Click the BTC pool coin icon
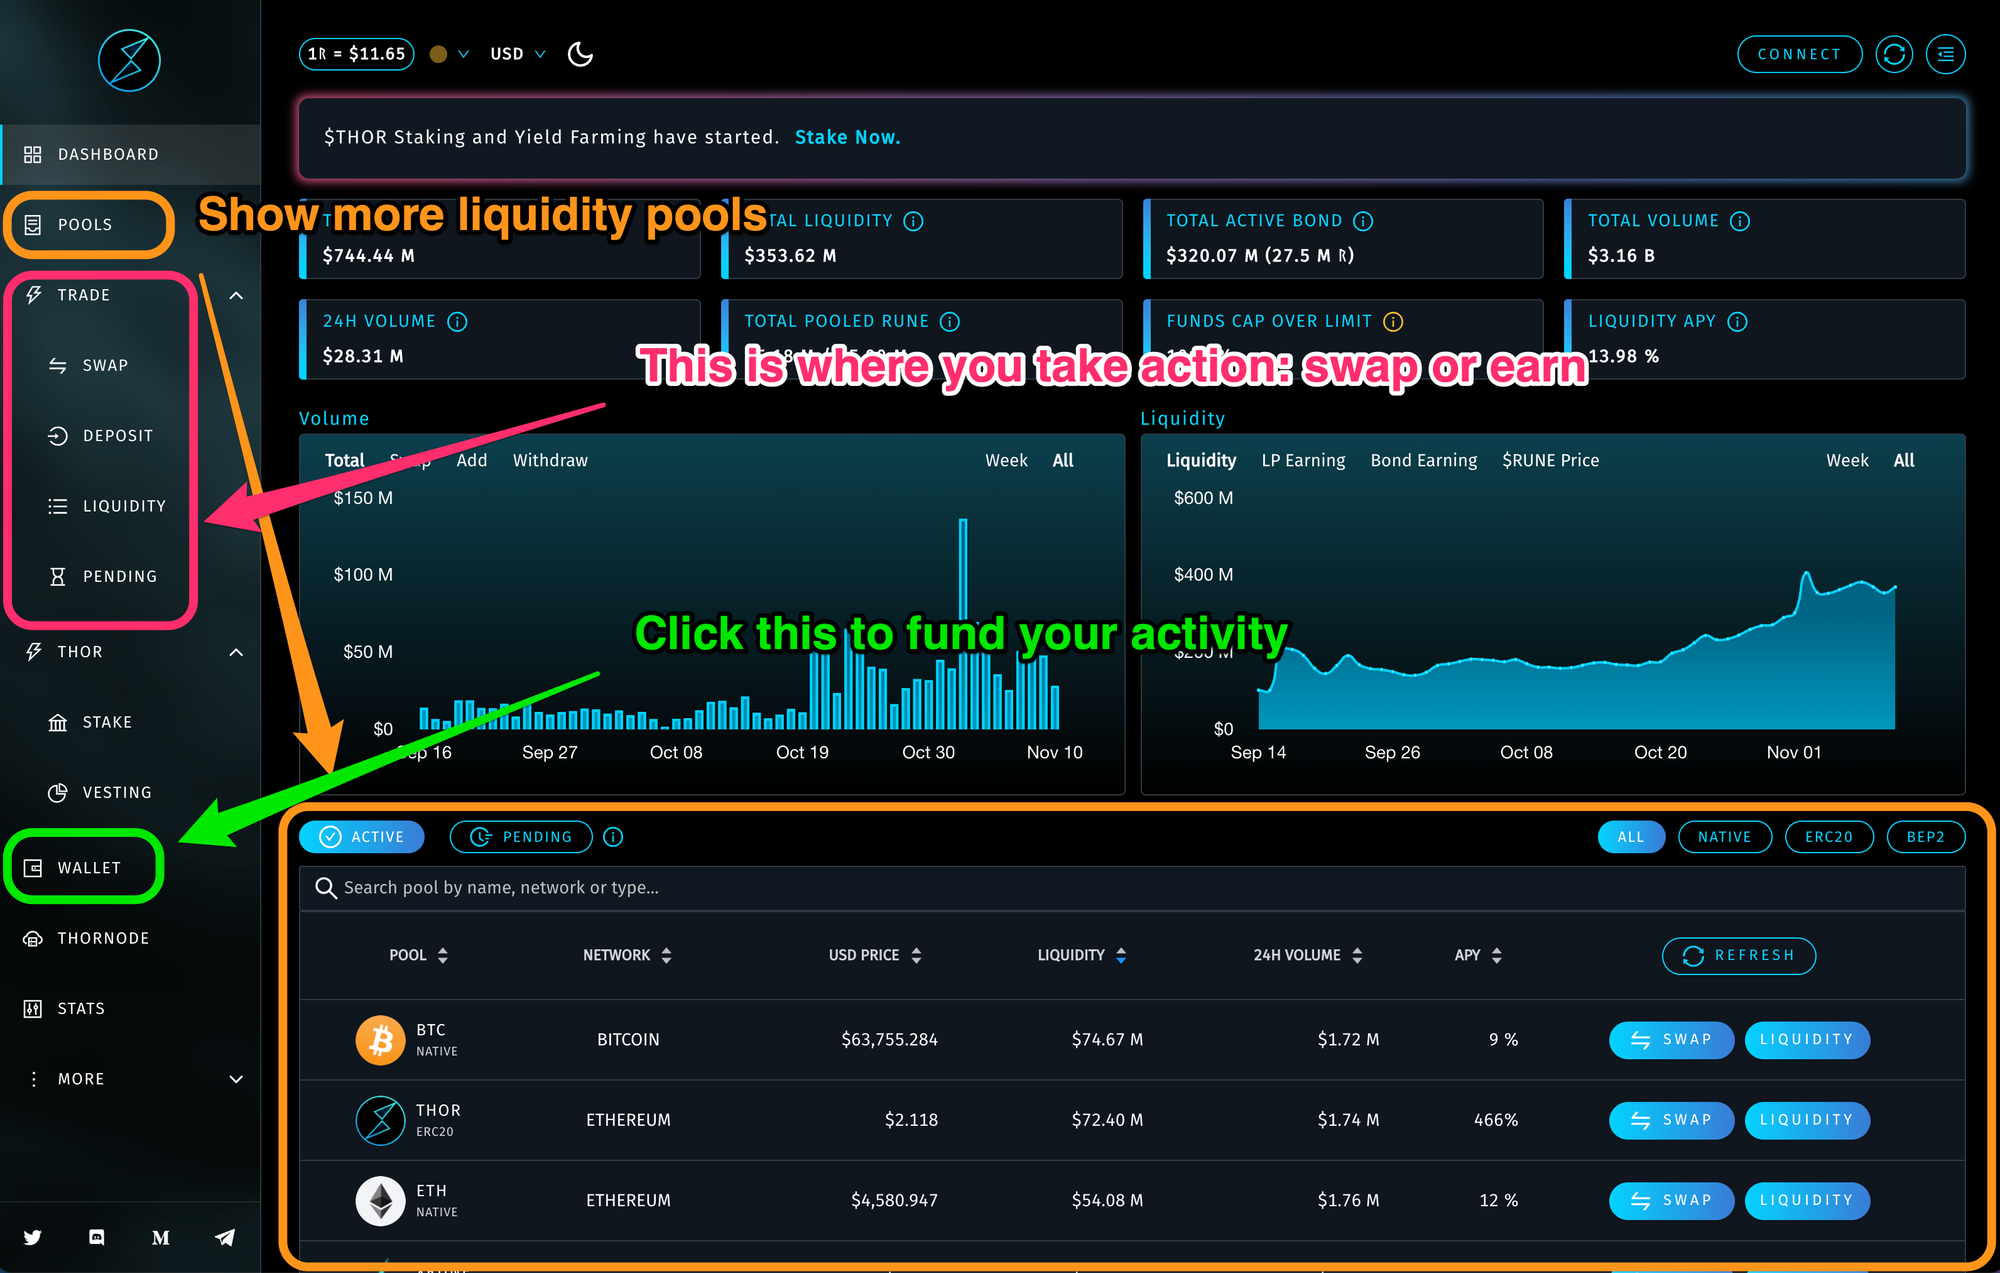Viewport: 2000px width, 1273px height. click(380, 1040)
